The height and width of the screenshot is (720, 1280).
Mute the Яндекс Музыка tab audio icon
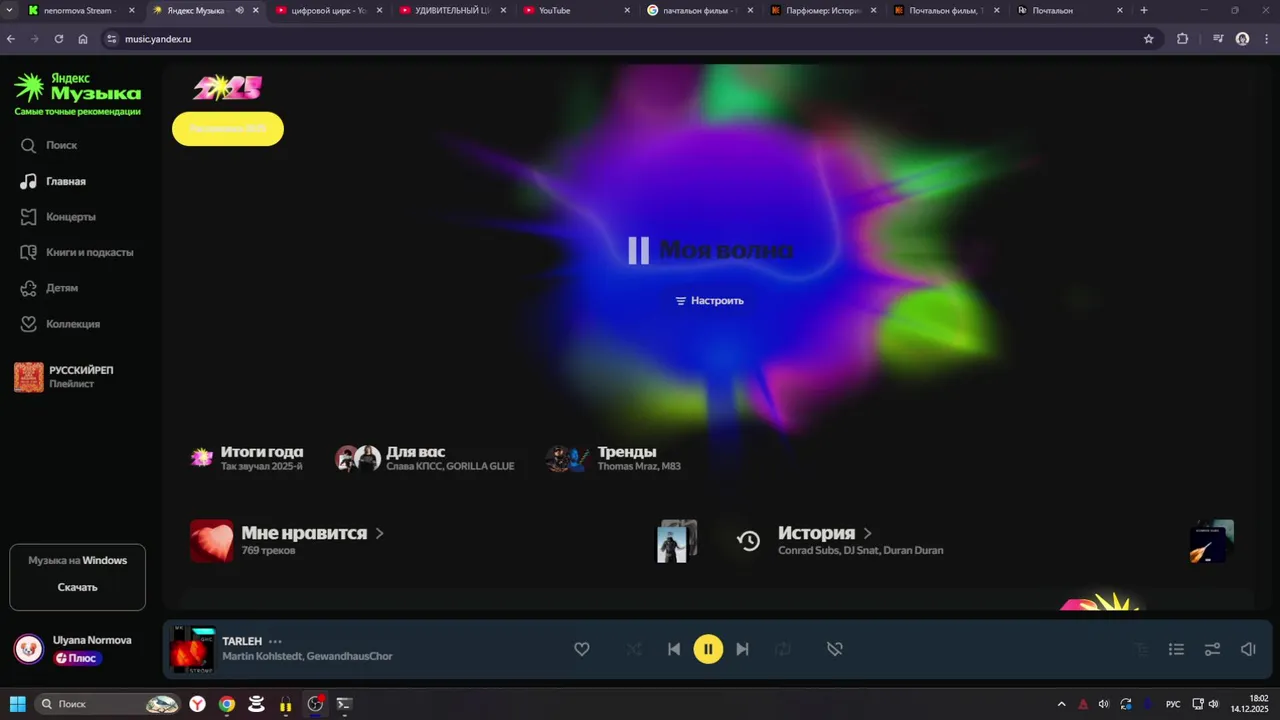[239, 10]
